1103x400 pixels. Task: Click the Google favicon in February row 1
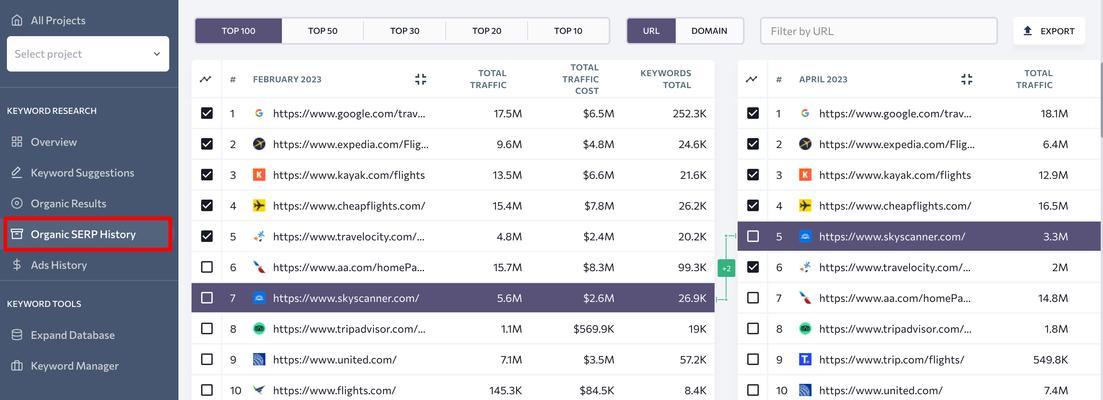click(x=259, y=113)
